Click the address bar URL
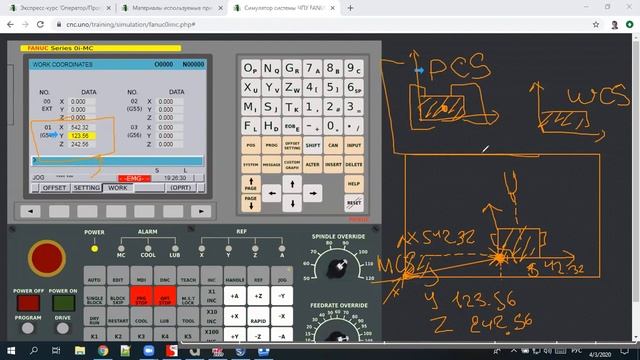Image resolution: width=640 pixels, height=360 pixels. point(131,24)
